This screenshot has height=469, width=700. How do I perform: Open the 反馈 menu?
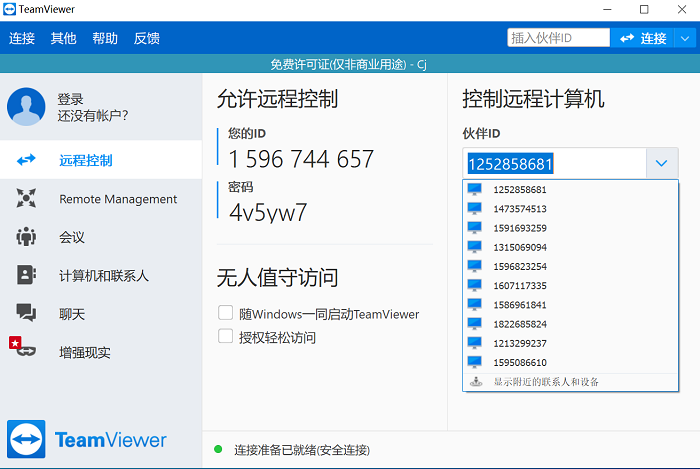[146, 38]
